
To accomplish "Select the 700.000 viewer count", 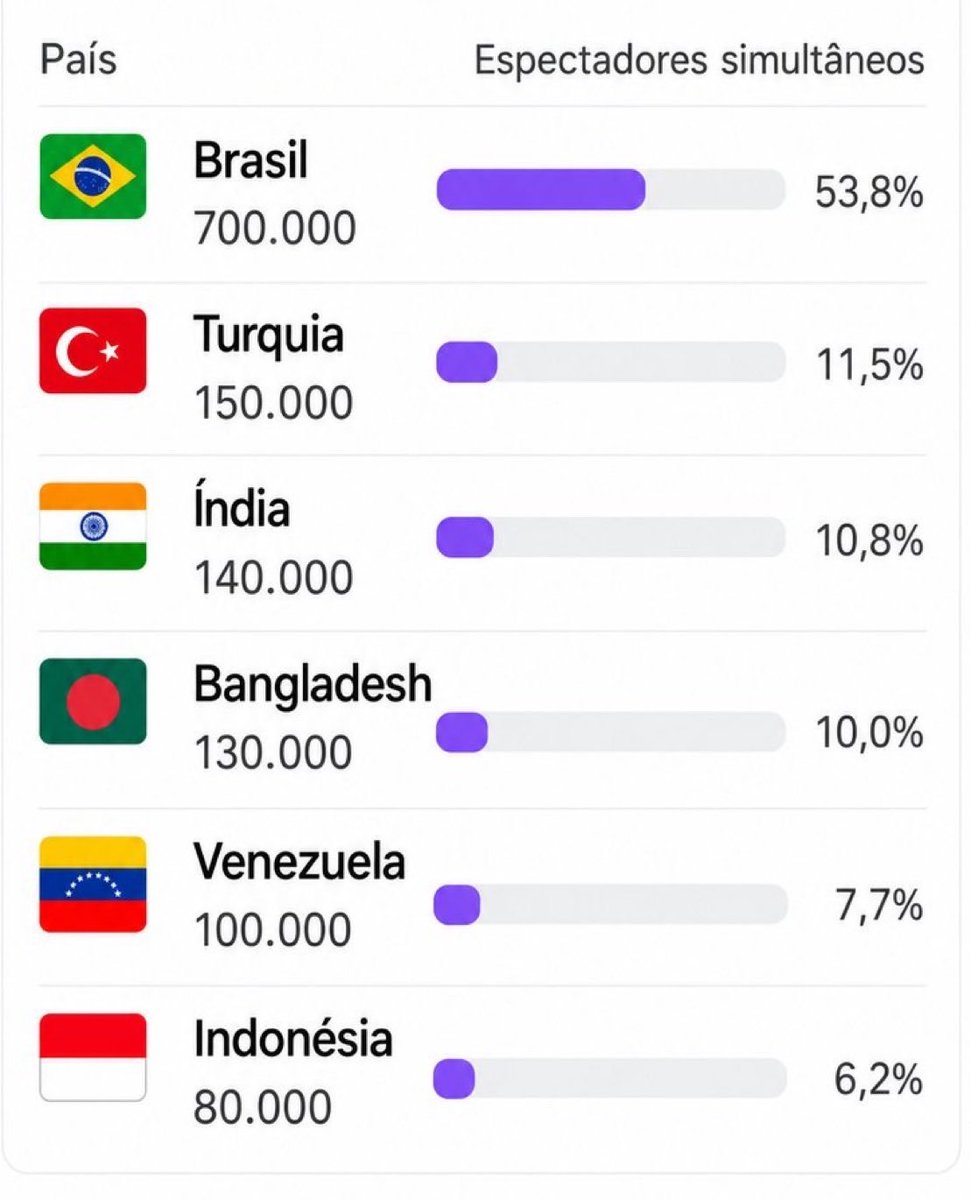I will 275,229.
